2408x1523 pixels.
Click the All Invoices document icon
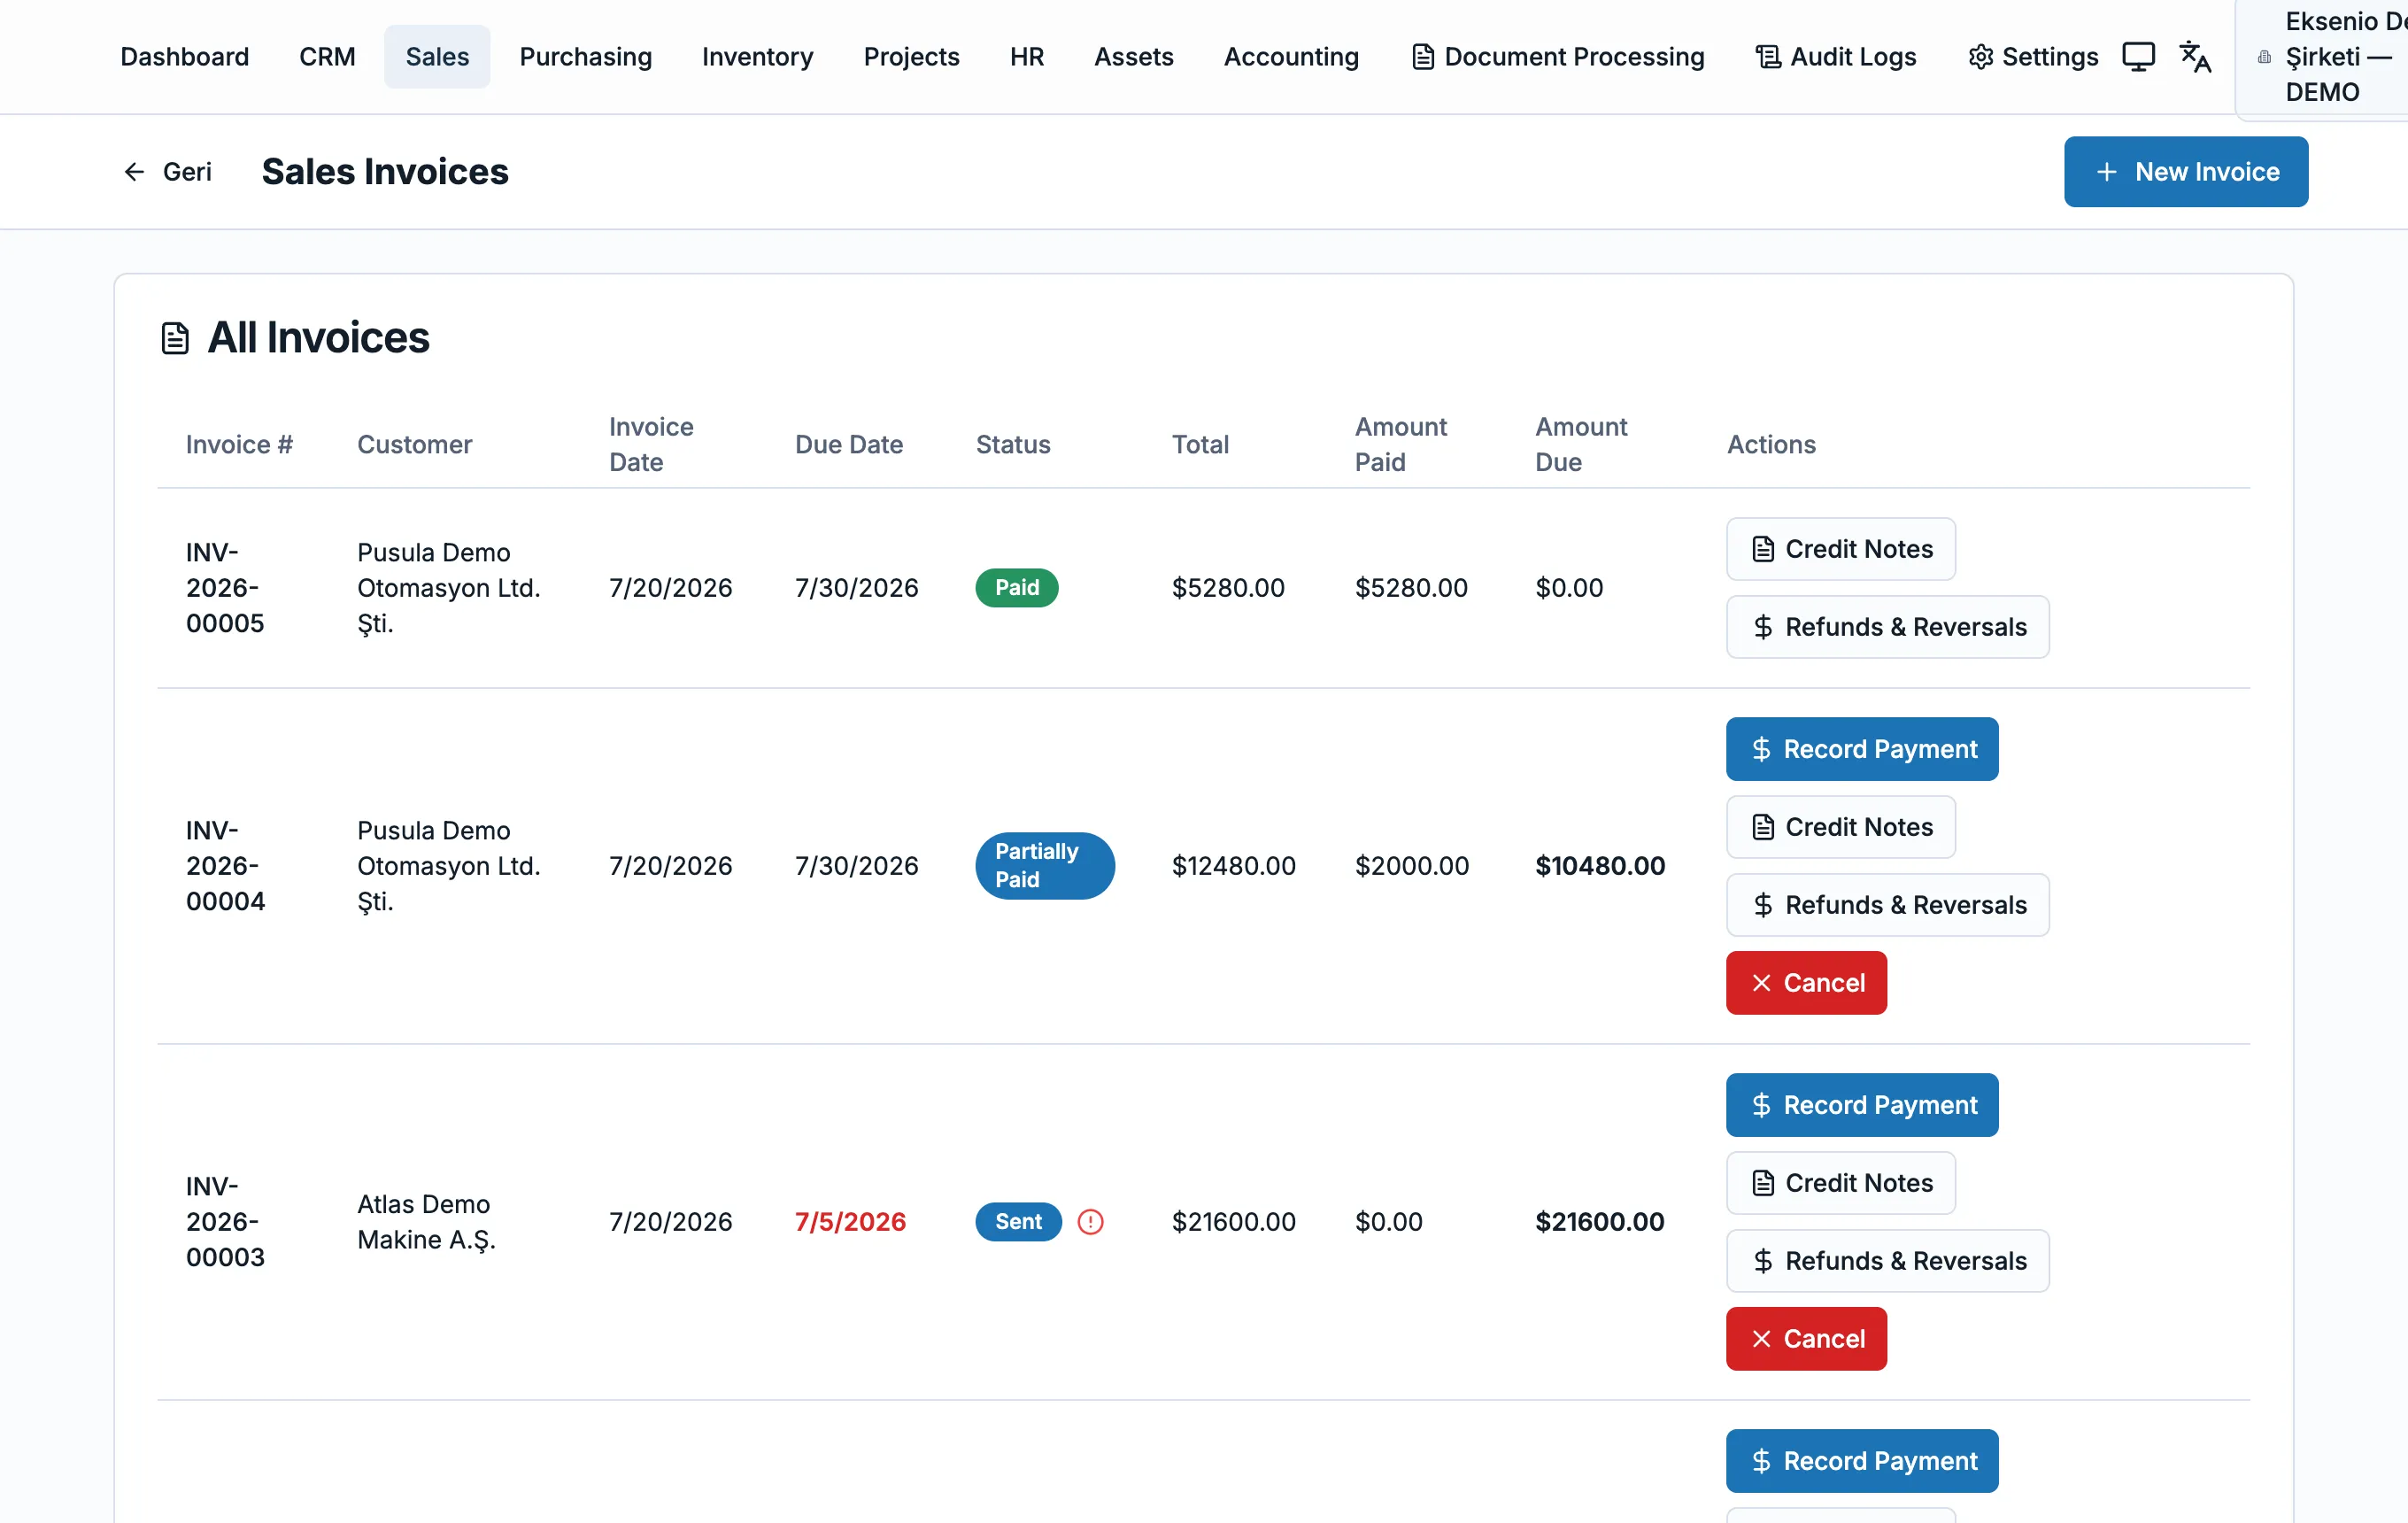pos(175,338)
